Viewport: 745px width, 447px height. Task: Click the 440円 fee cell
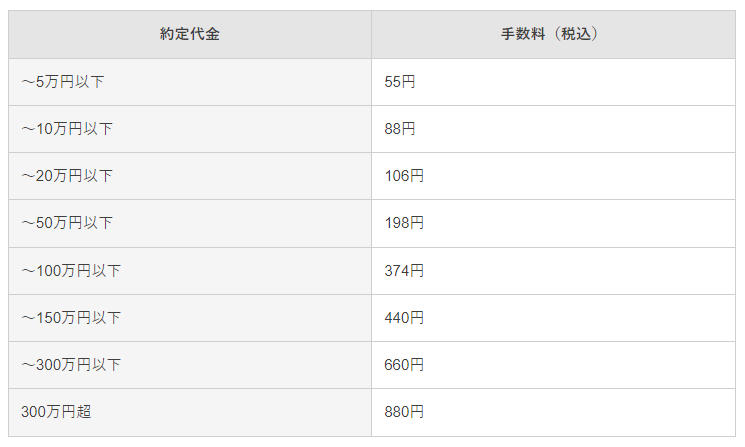point(404,318)
